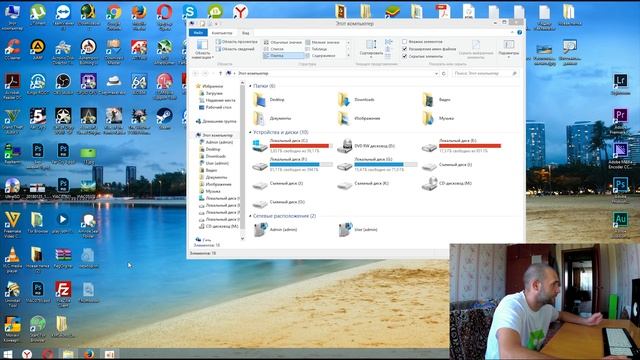Expand the address bar history dropdown

tap(436, 73)
